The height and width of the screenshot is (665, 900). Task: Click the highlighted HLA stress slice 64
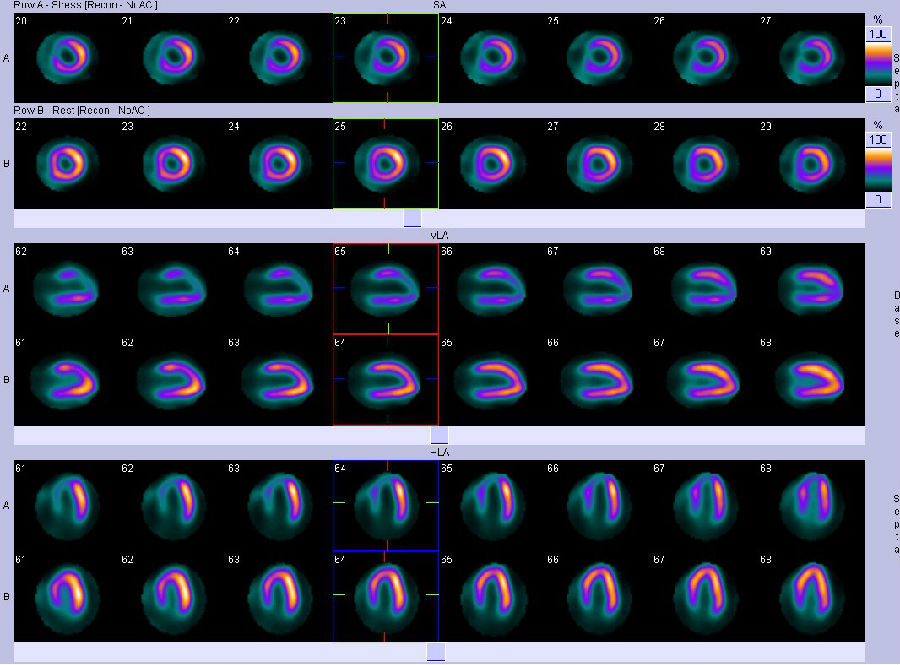pos(385,505)
